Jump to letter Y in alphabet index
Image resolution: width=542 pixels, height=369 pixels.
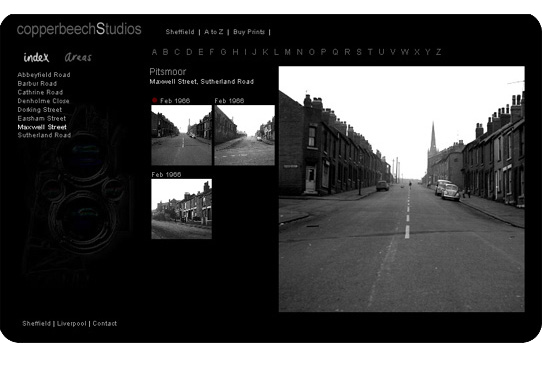[428, 52]
